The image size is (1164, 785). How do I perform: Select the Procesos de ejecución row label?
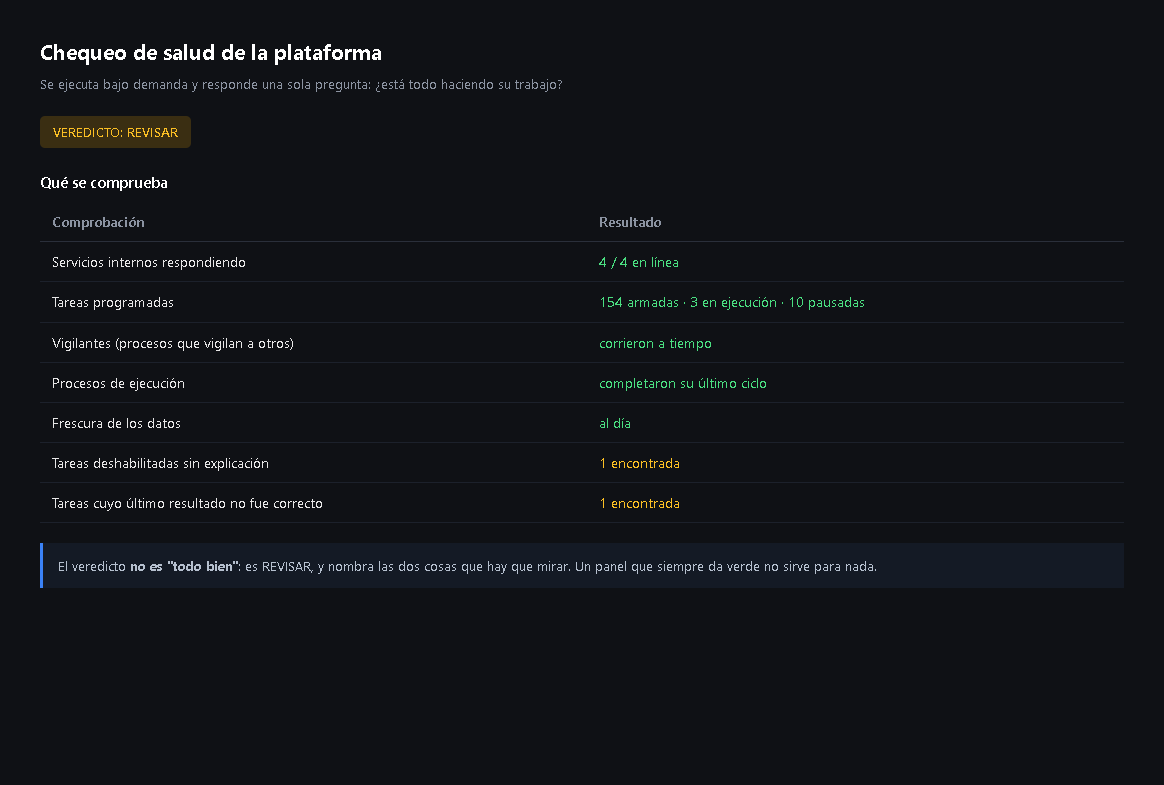pos(118,383)
